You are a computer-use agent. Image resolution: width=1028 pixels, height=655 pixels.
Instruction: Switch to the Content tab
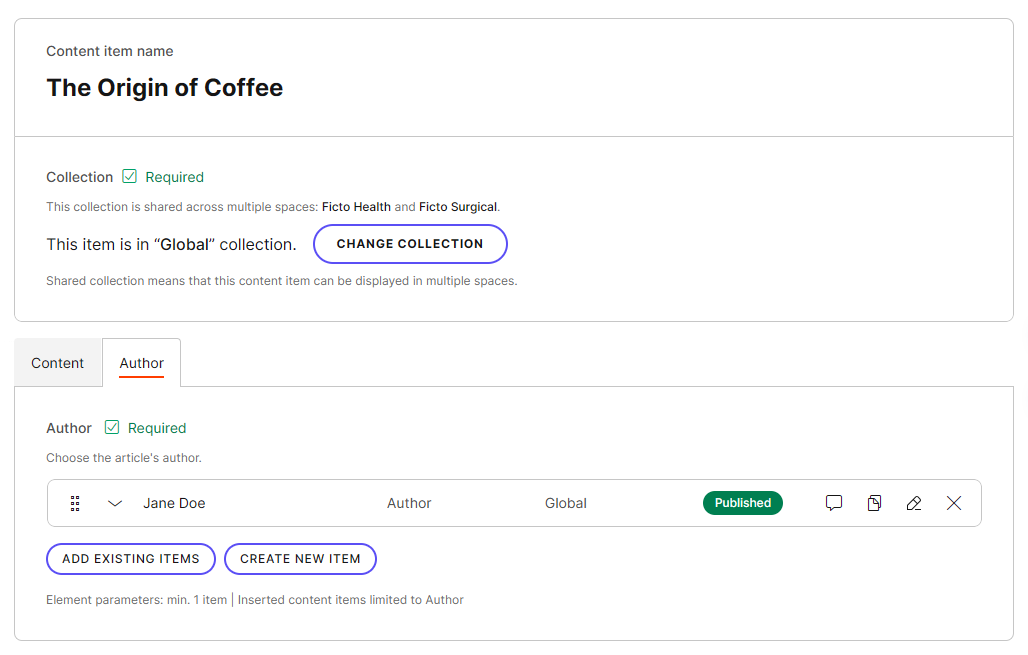(x=57, y=363)
